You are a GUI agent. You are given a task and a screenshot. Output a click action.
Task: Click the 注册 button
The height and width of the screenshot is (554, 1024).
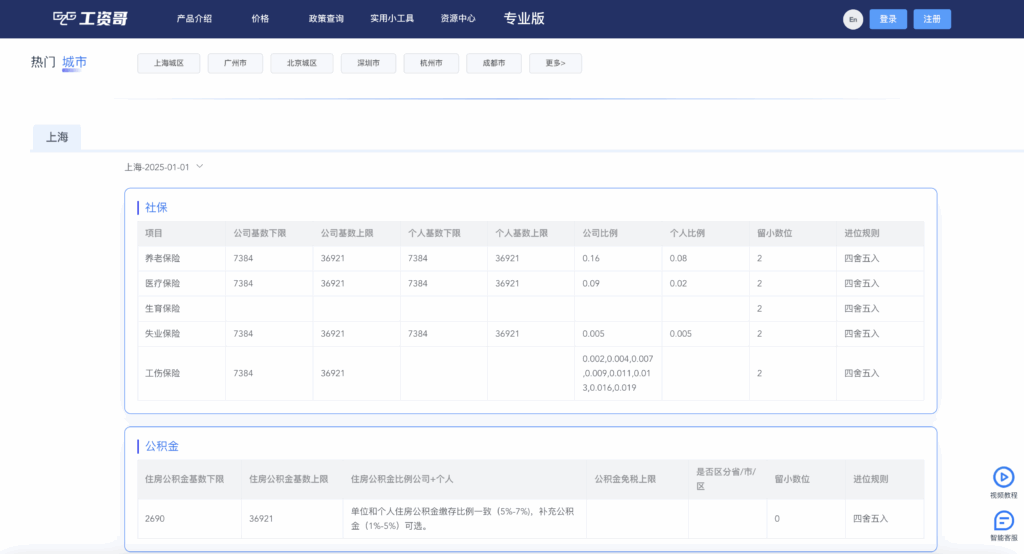point(932,19)
